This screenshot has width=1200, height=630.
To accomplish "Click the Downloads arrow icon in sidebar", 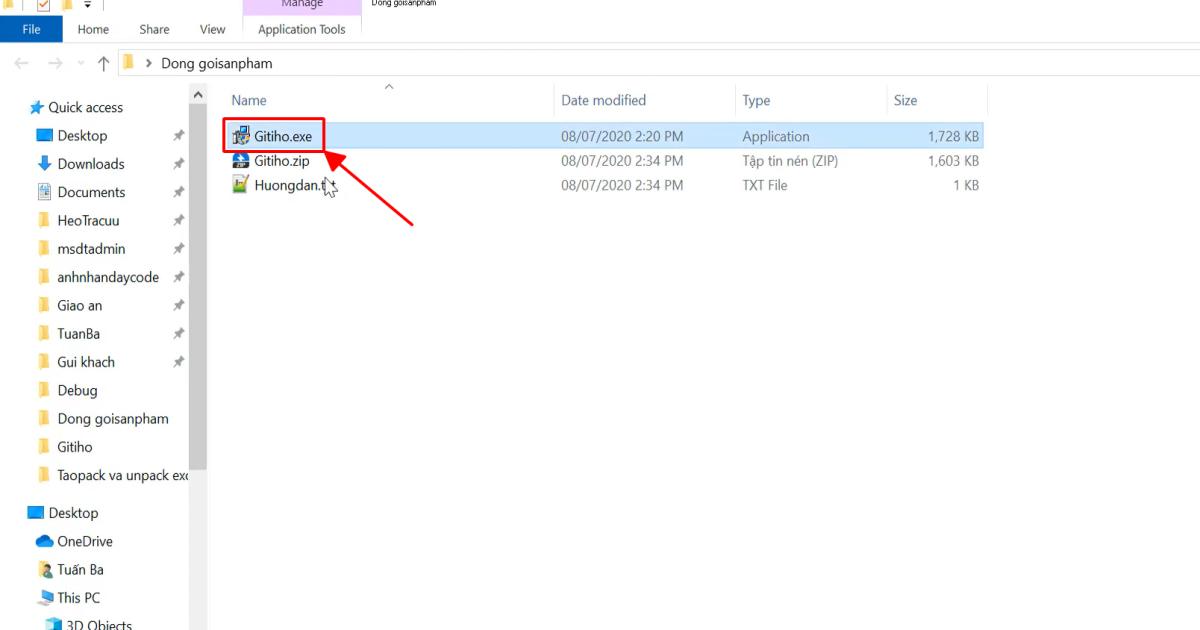I will tap(44, 164).
